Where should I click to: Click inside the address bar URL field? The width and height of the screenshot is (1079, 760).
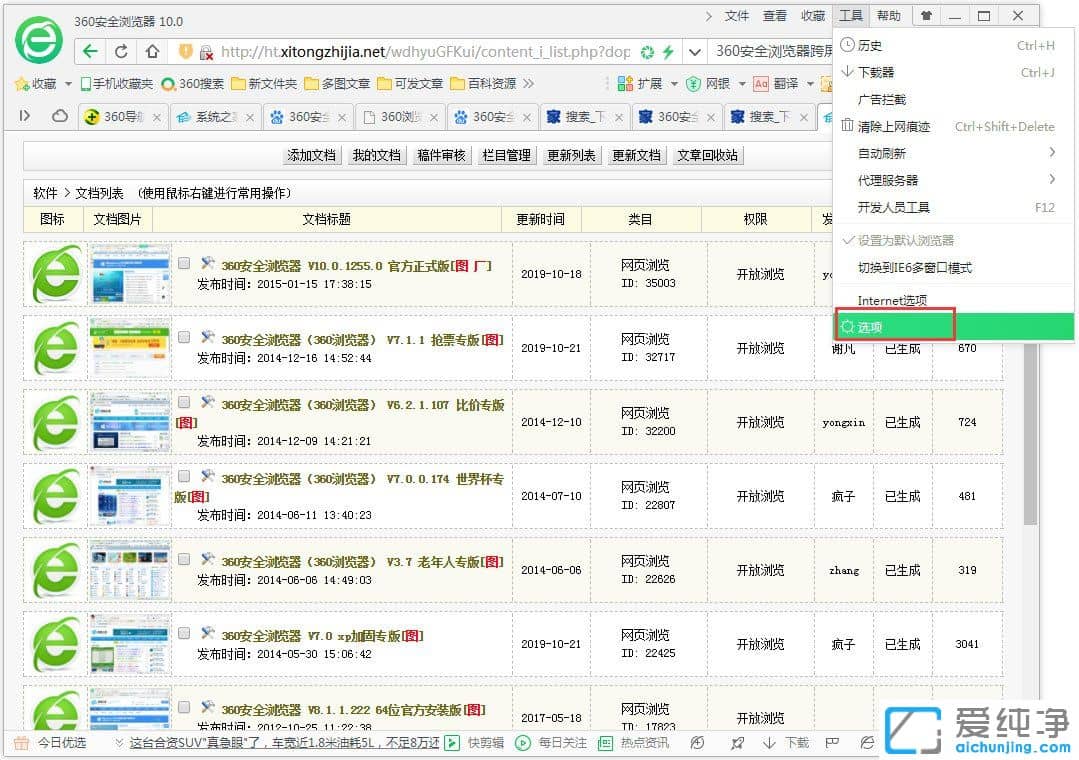point(400,51)
